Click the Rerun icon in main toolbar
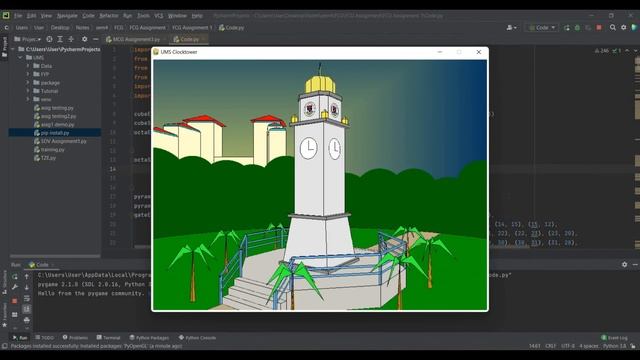640x360 pixels. (x=567, y=27)
